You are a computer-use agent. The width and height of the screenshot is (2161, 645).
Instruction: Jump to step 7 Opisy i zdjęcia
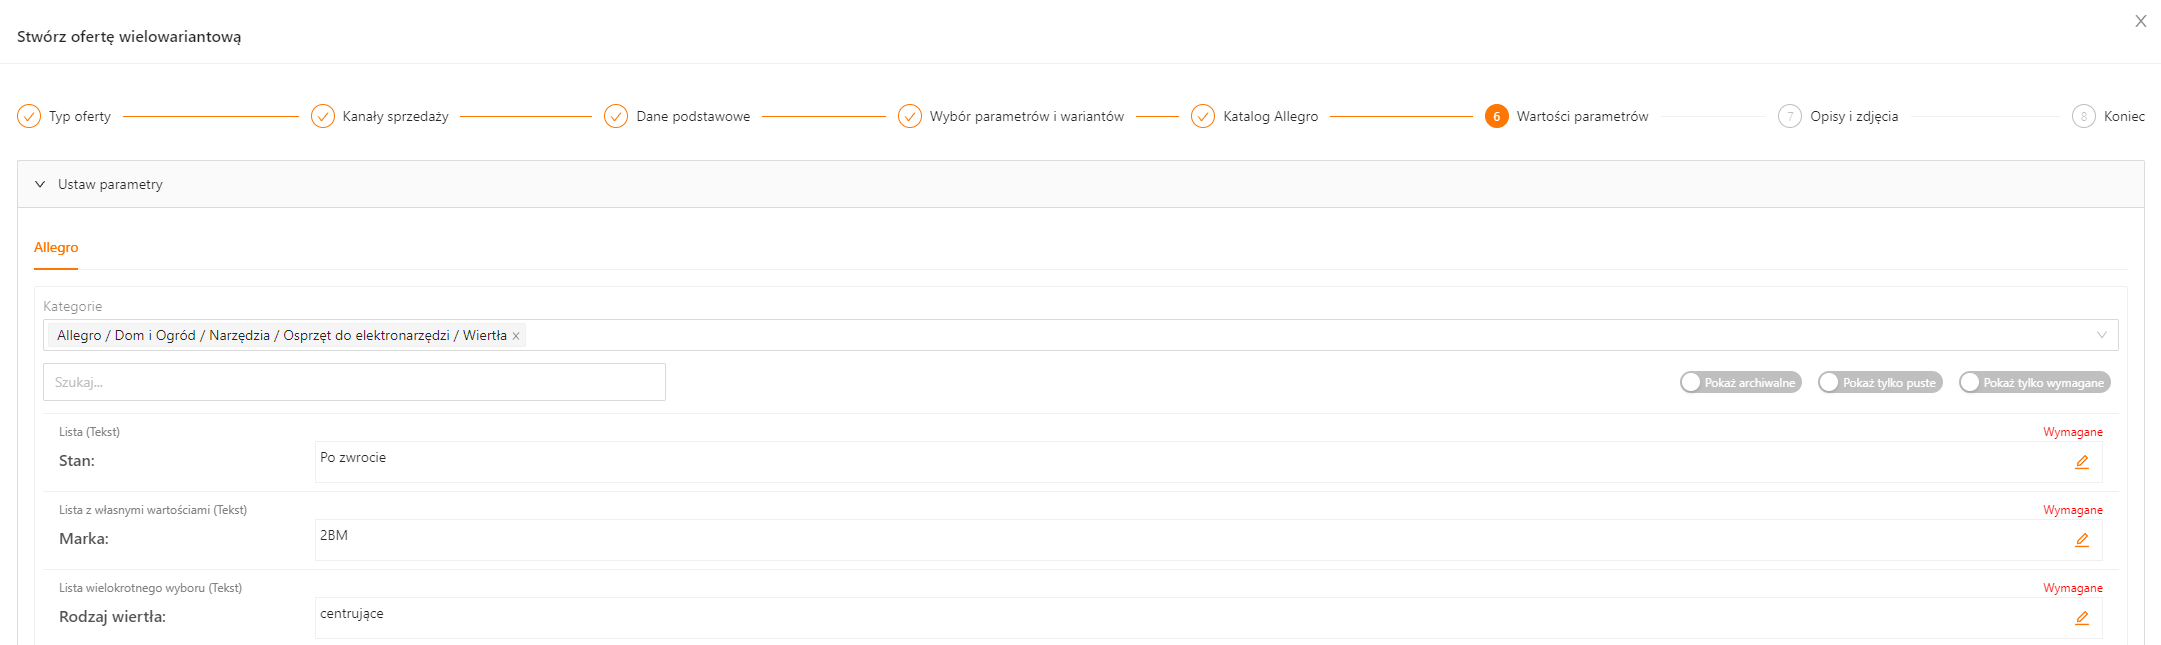(1789, 116)
